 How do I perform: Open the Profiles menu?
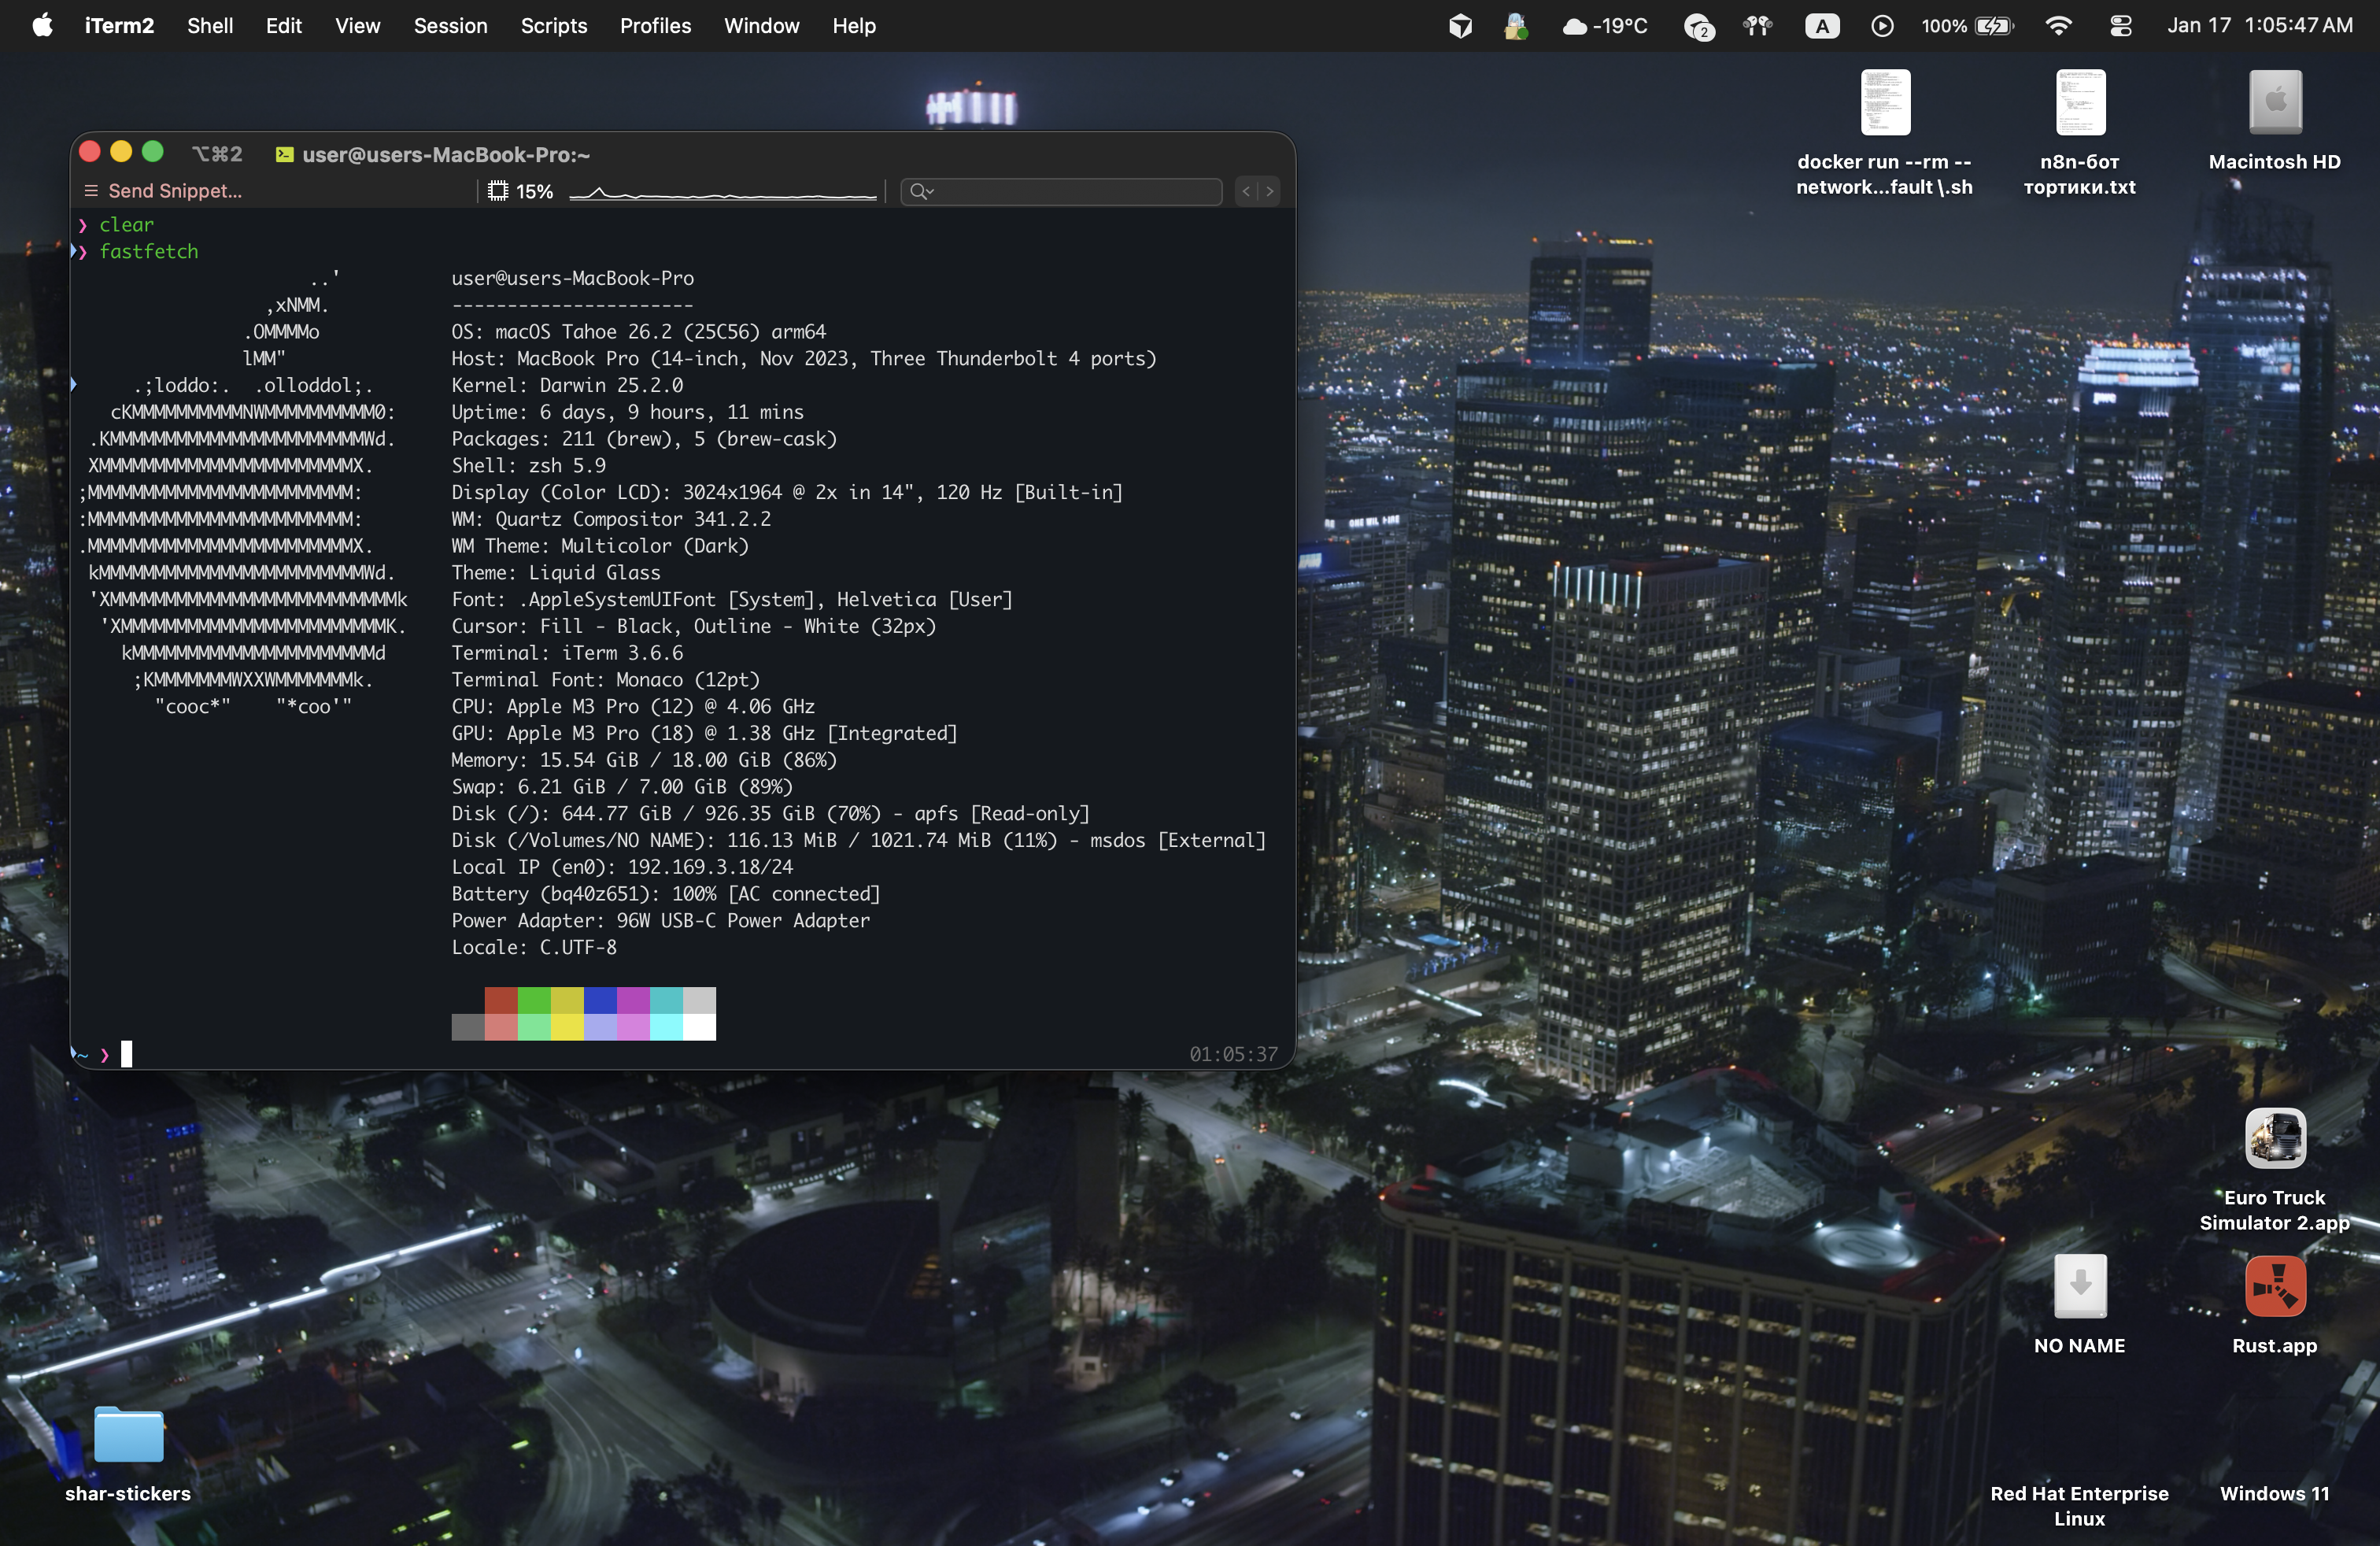(x=655, y=26)
